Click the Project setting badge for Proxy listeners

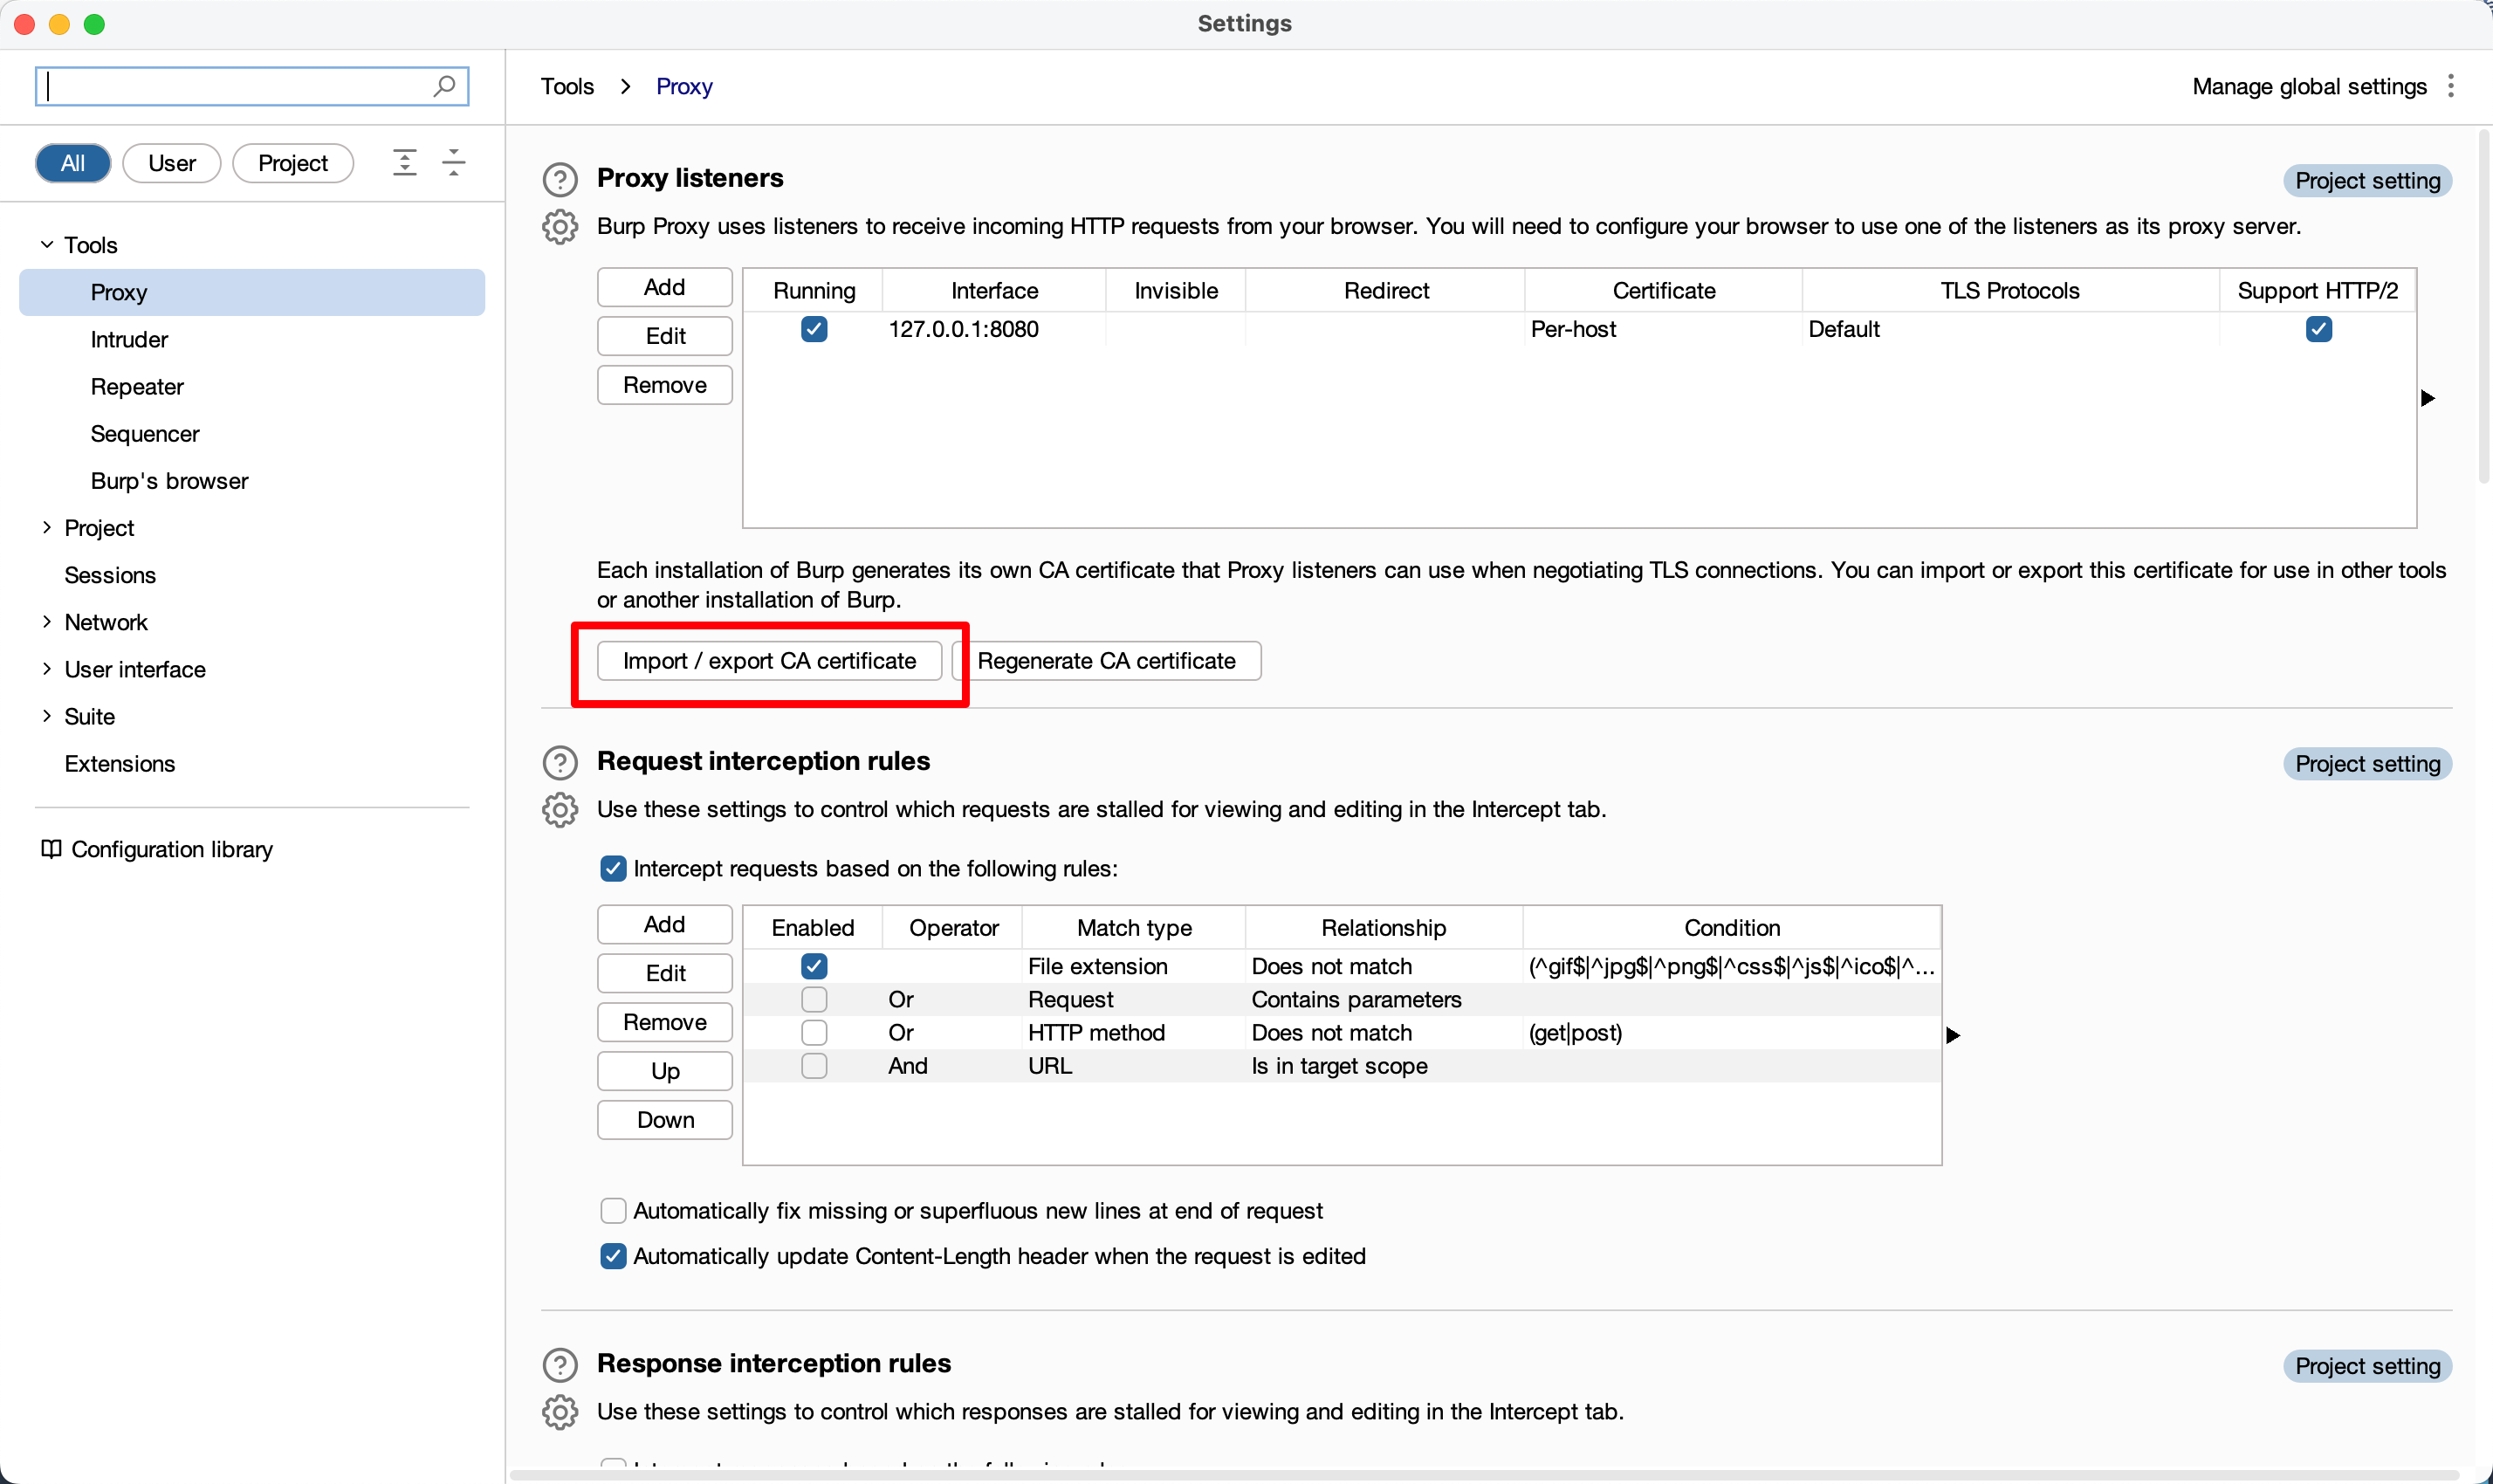coord(2367,181)
